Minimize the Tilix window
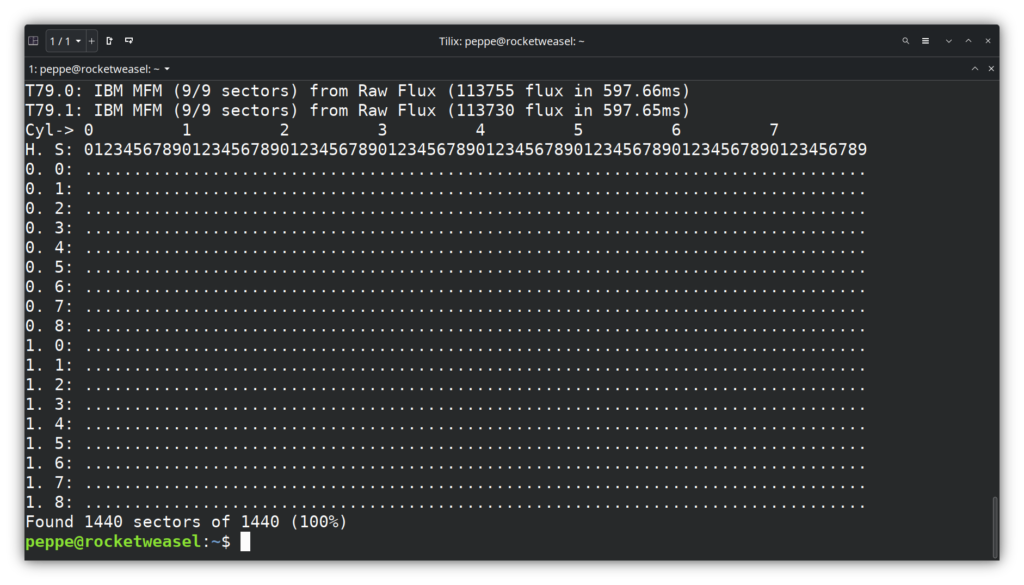Screen dimensions: 1024x585 click(948, 41)
